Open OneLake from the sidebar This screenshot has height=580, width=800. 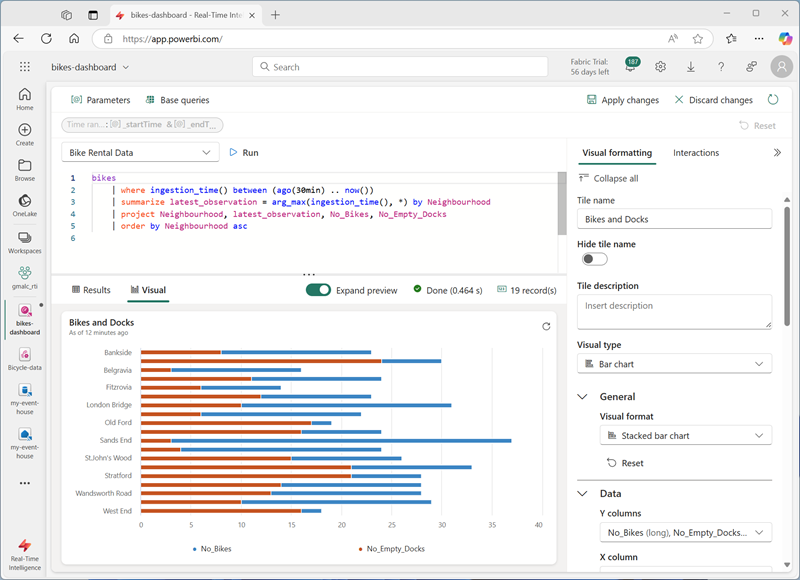point(24,206)
